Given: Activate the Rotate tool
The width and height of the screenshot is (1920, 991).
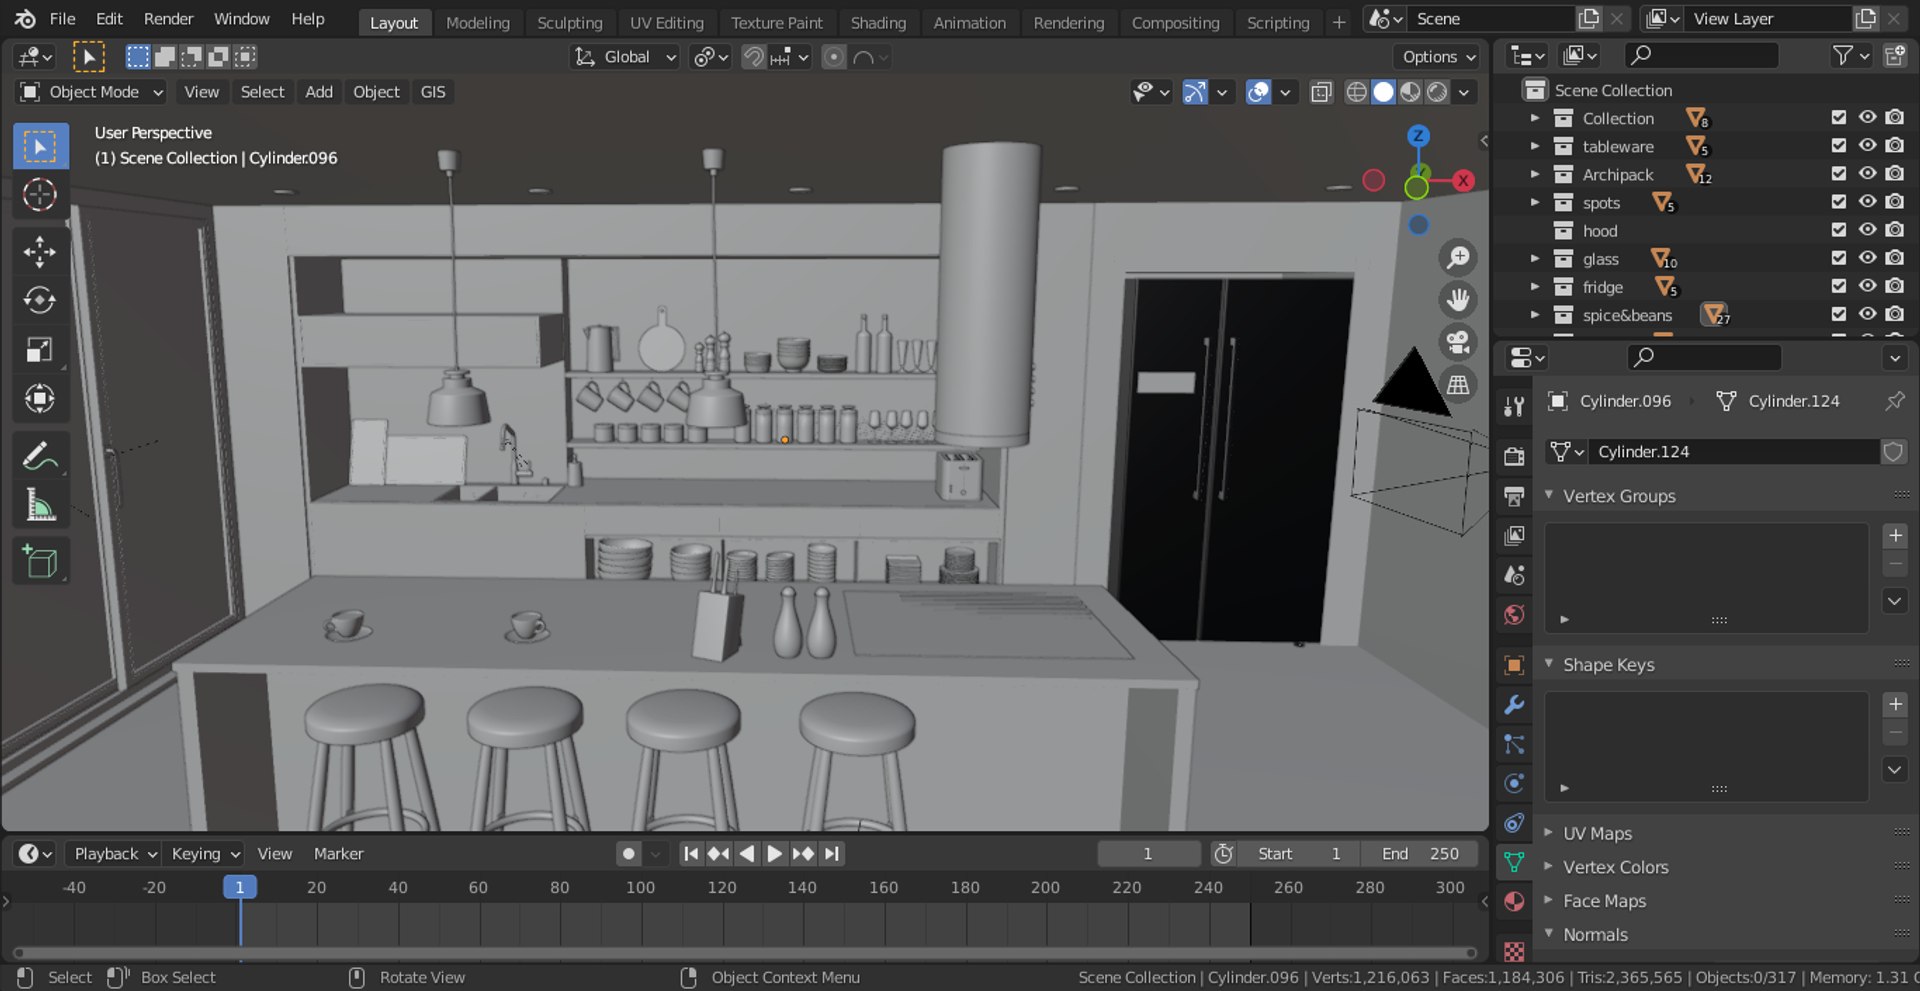Looking at the screenshot, I should click(x=40, y=300).
